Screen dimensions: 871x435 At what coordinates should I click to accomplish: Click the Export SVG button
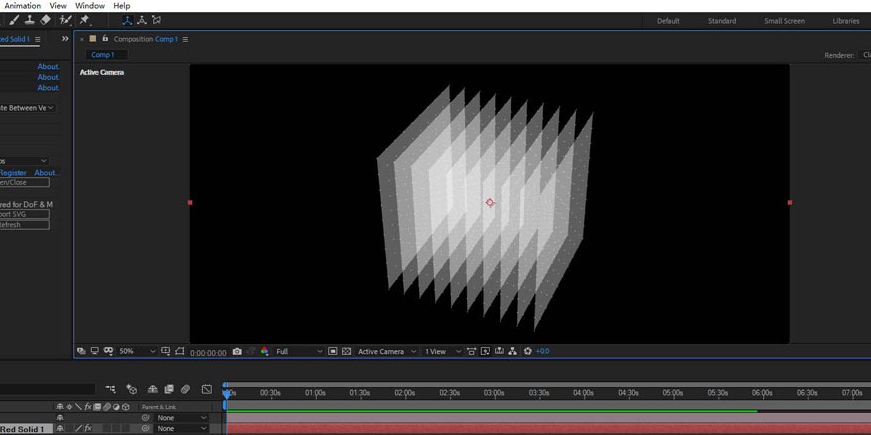[x=24, y=214]
